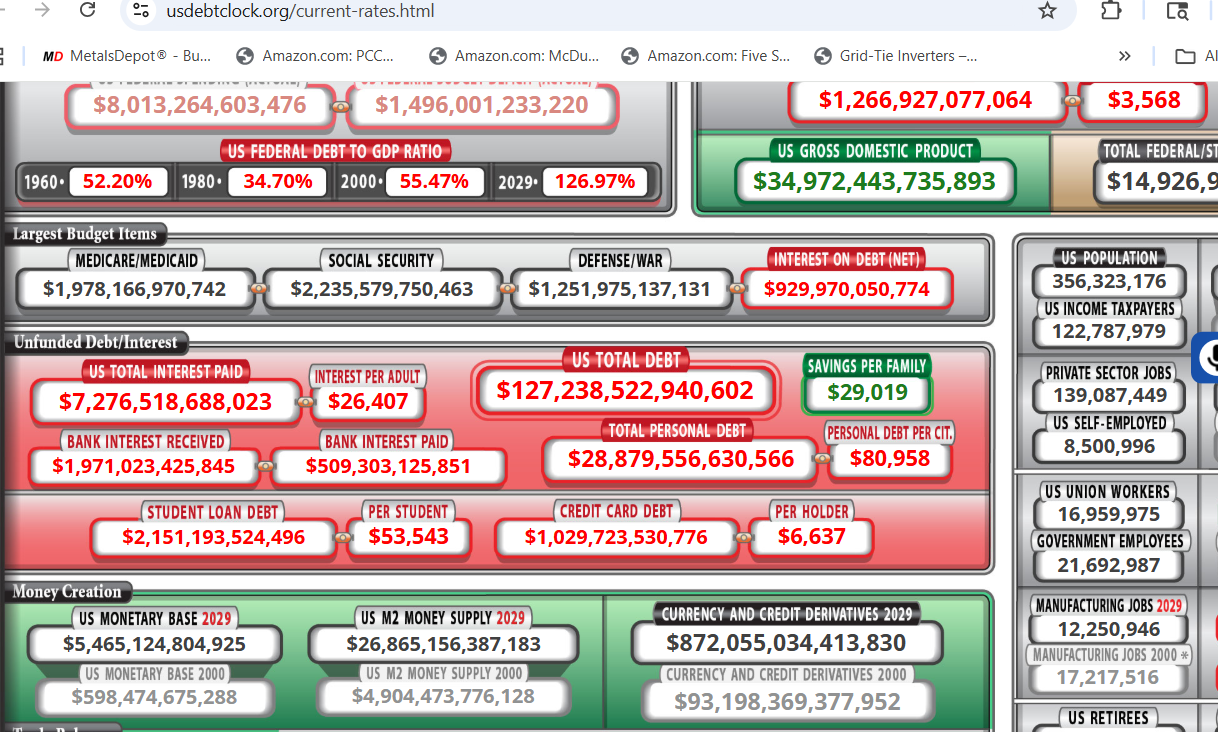Click the Savings Per Family value box

867,392
